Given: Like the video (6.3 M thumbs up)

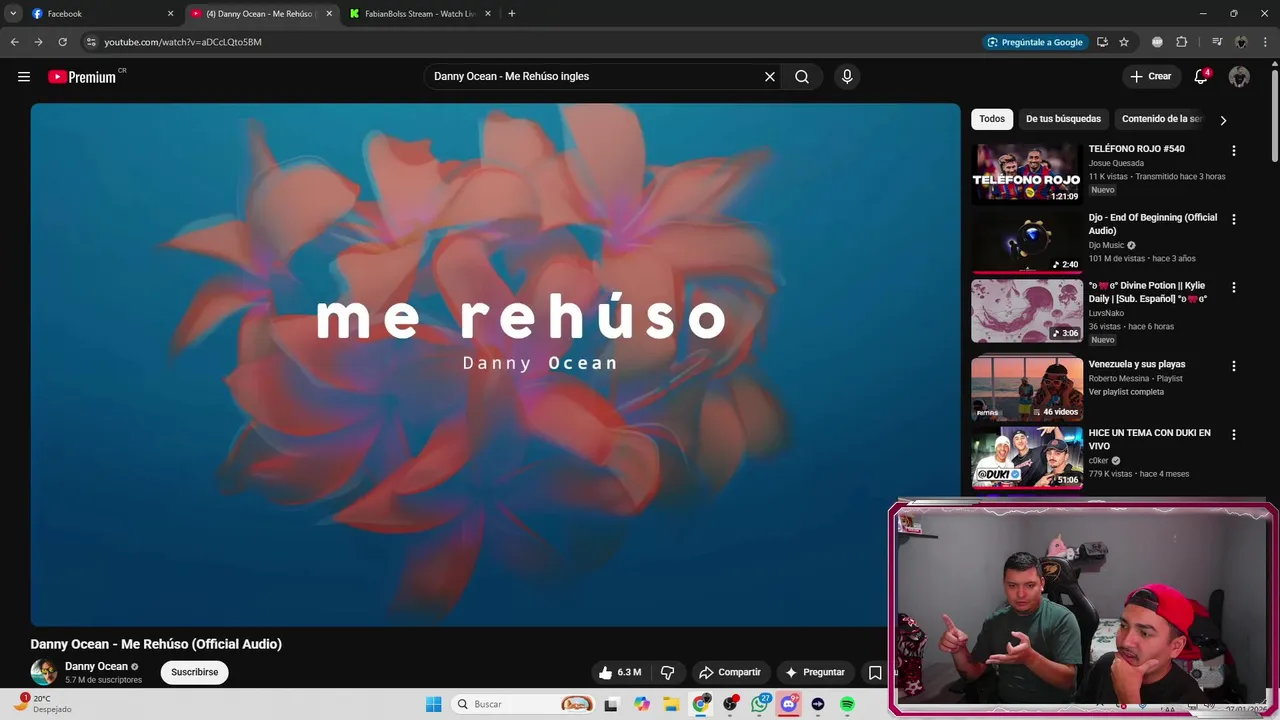Looking at the screenshot, I should (619, 672).
